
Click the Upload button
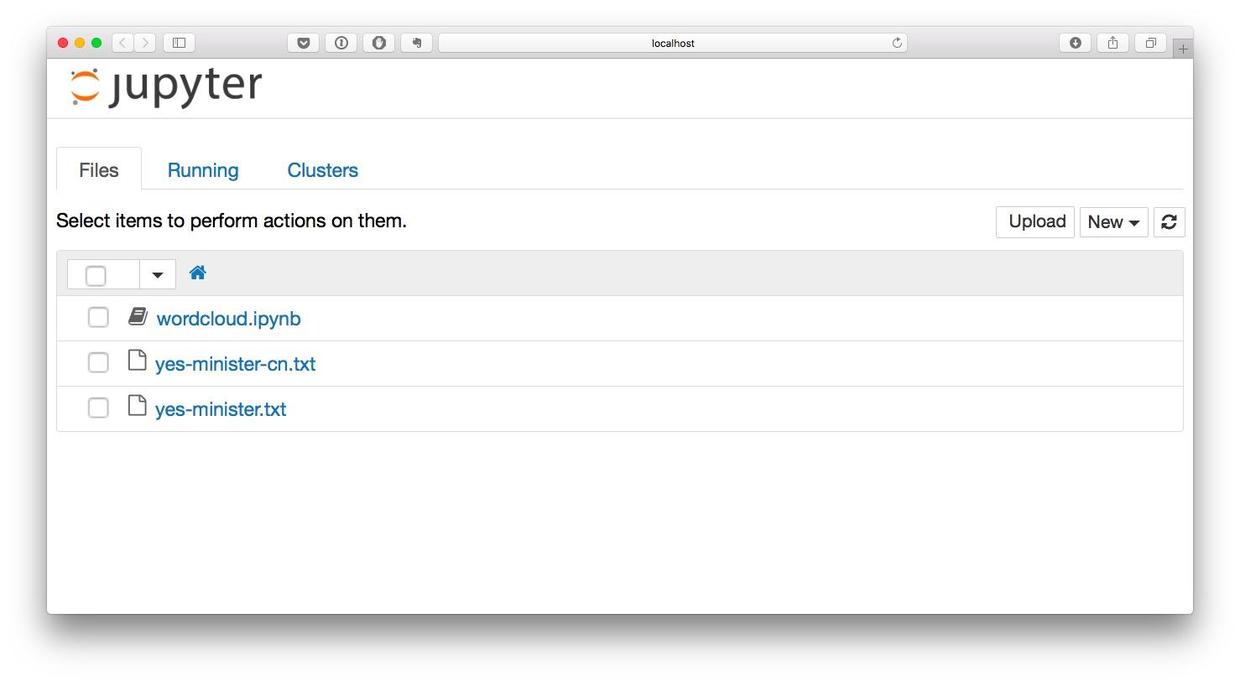pyautogui.click(x=1036, y=222)
